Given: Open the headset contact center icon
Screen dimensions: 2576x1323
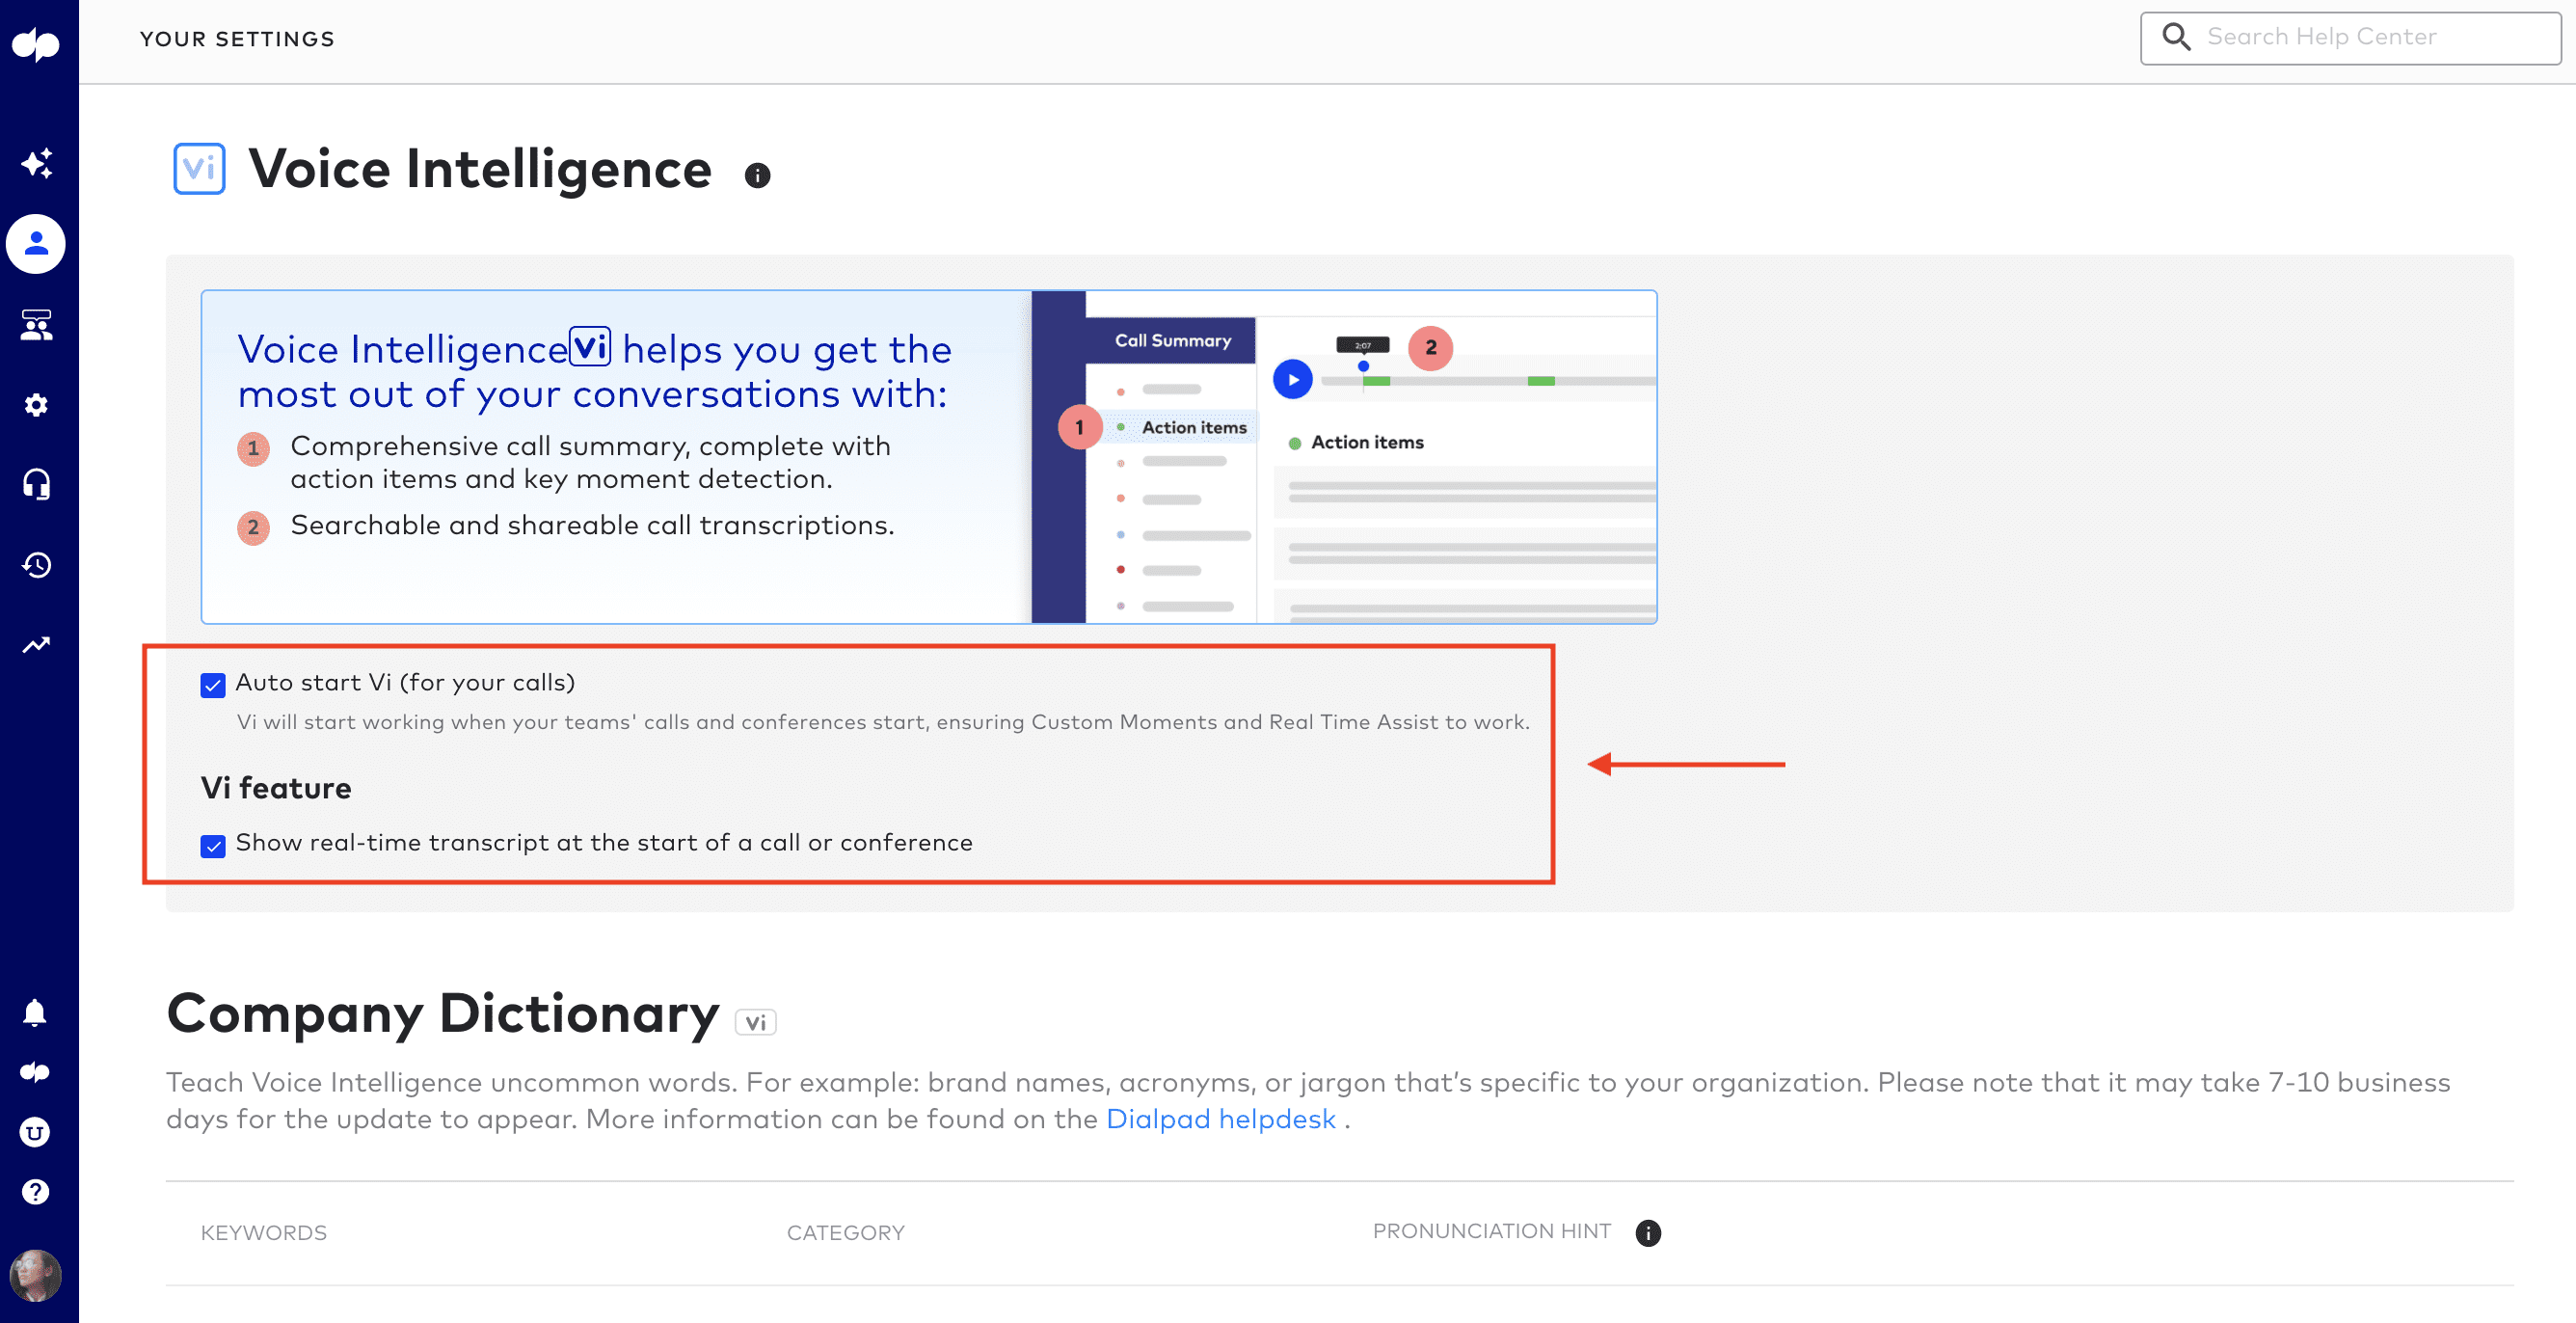Looking at the screenshot, I should (x=36, y=485).
